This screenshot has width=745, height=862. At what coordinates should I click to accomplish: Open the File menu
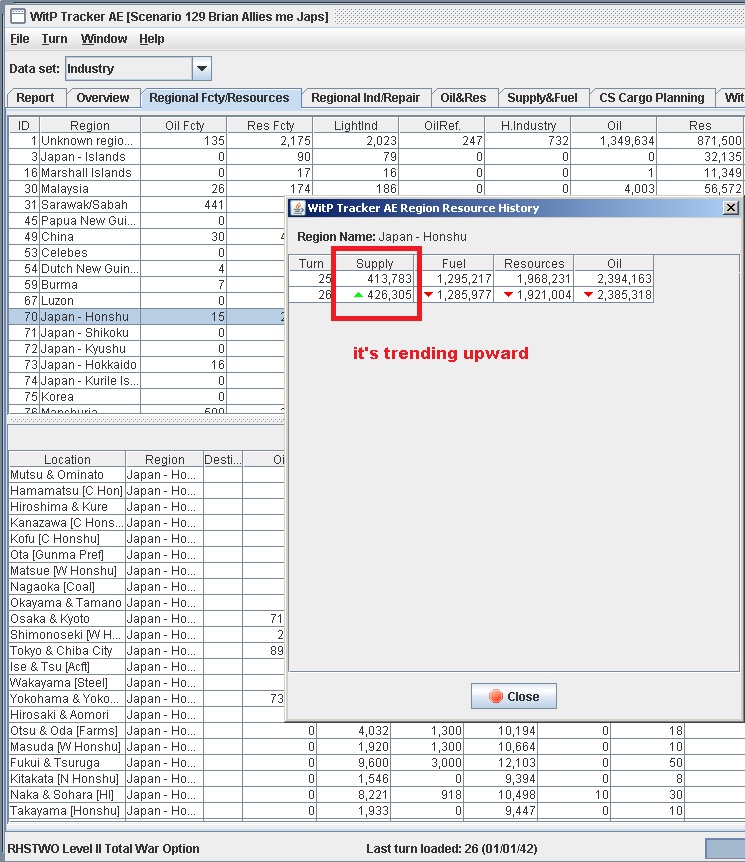pyautogui.click(x=20, y=39)
